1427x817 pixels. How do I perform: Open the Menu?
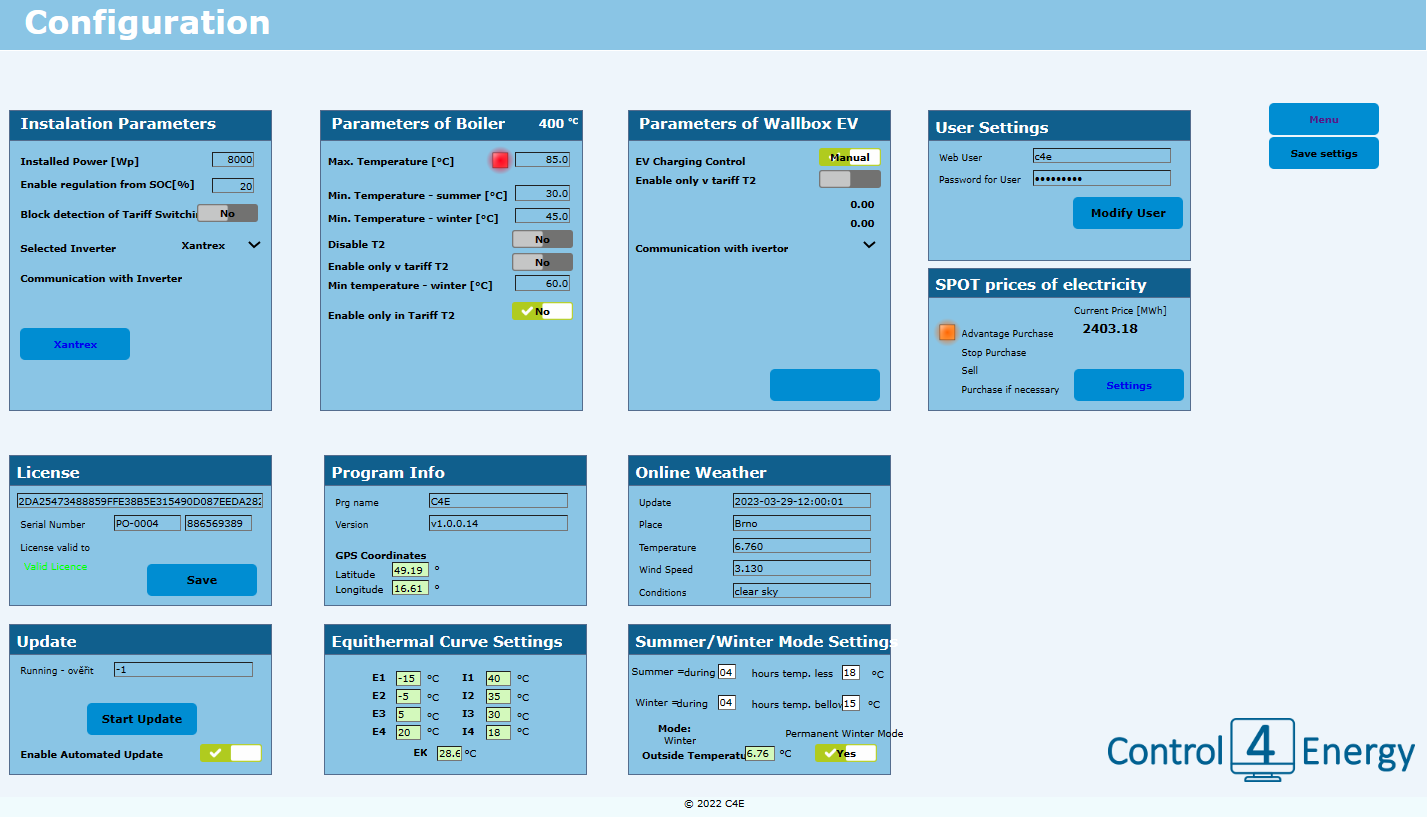(x=1323, y=118)
